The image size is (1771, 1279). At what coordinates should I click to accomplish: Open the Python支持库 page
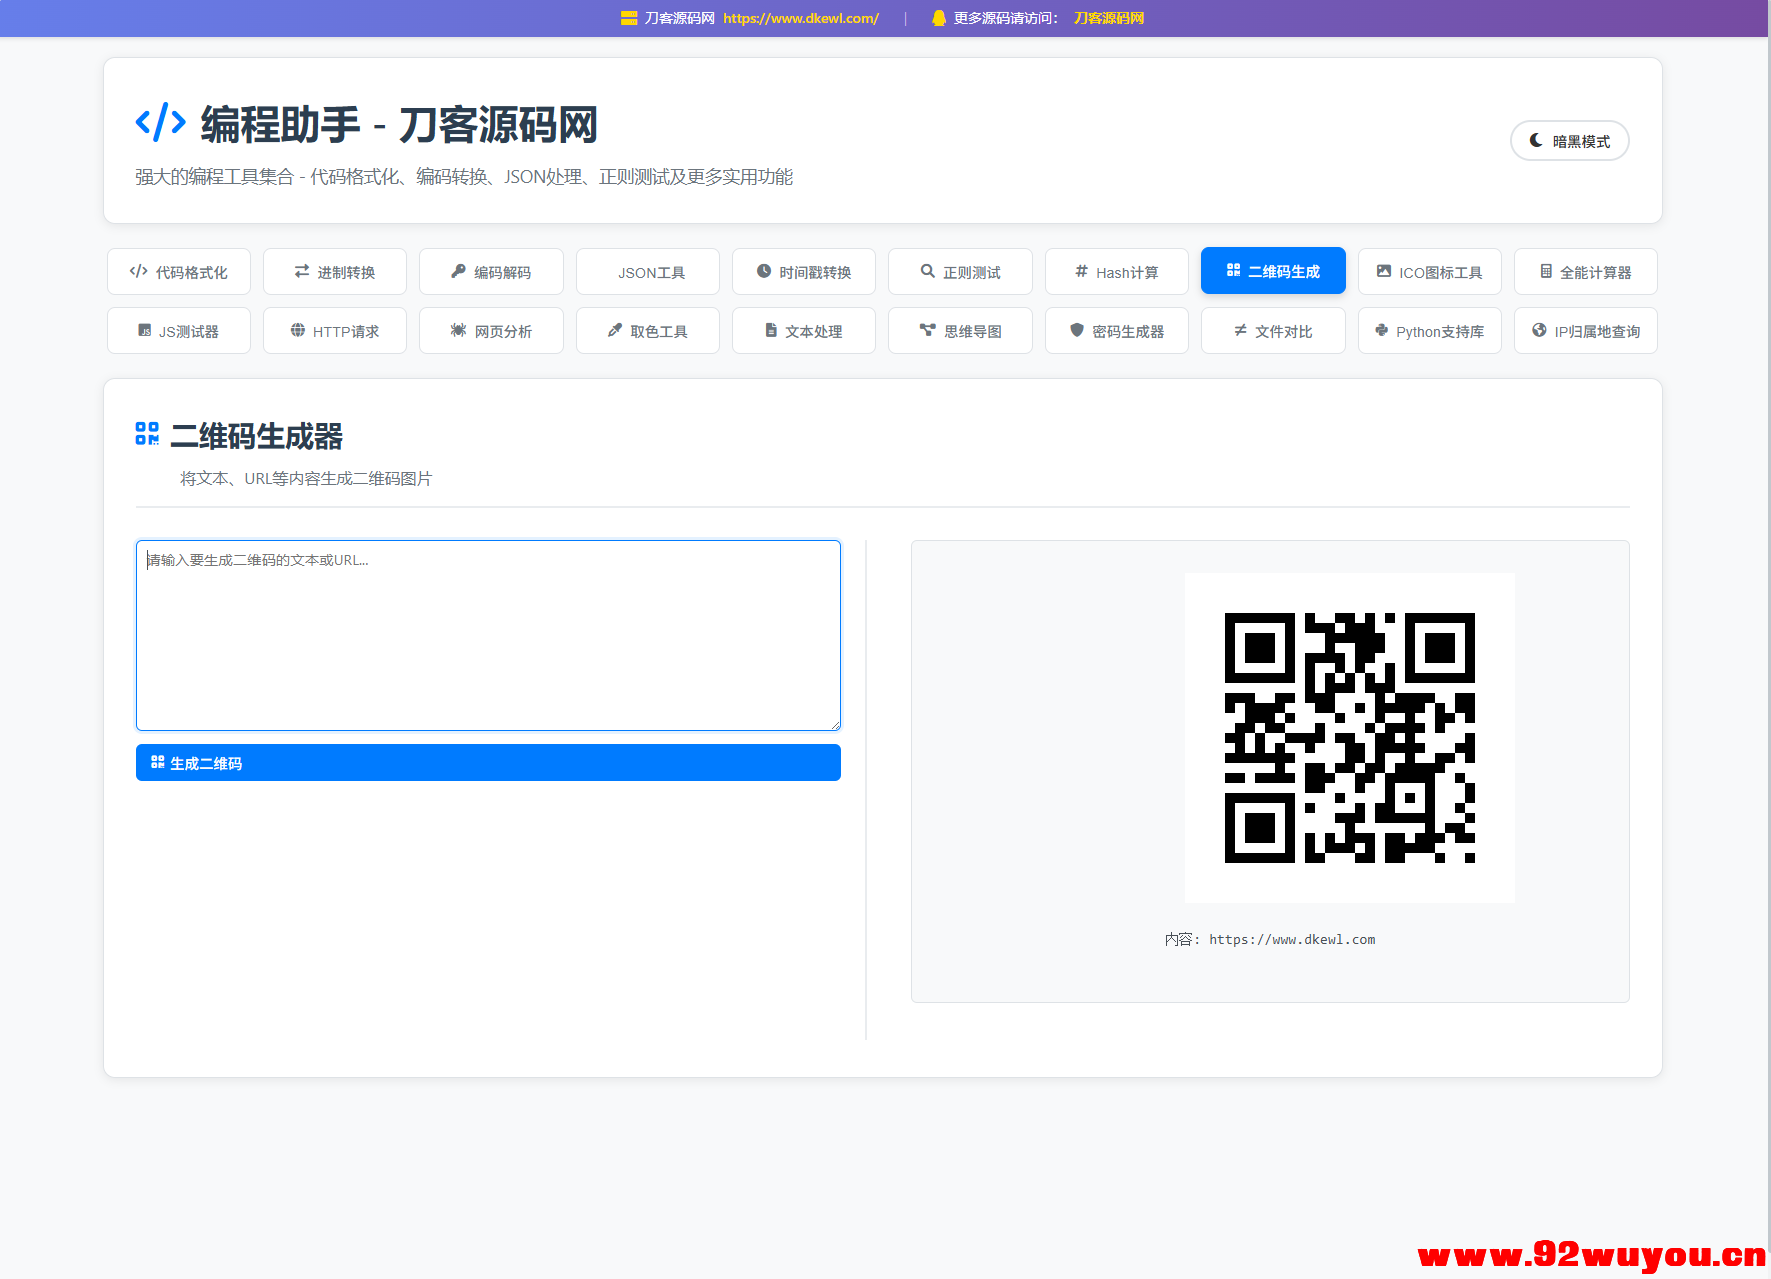[1429, 330]
